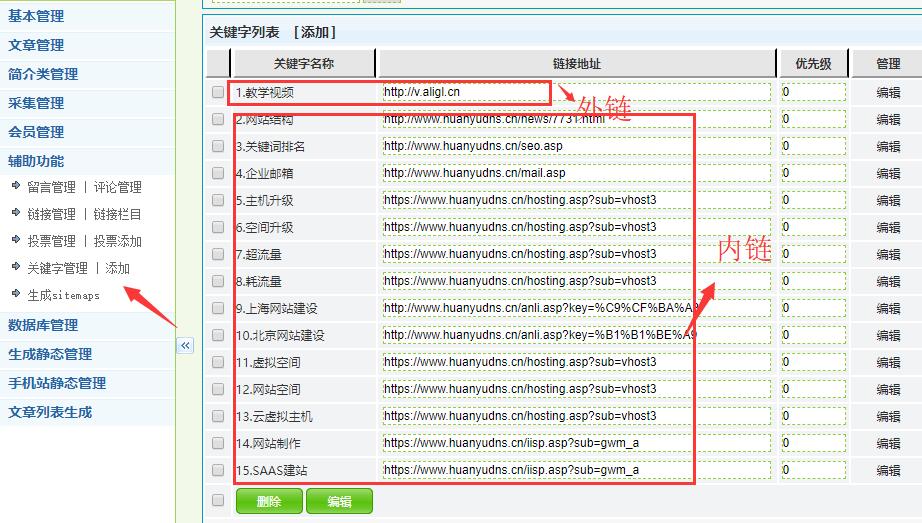Image resolution: width=922 pixels, height=523 pixels.
Task: Click the URL field for 教学视频
Action: (576, 92)
